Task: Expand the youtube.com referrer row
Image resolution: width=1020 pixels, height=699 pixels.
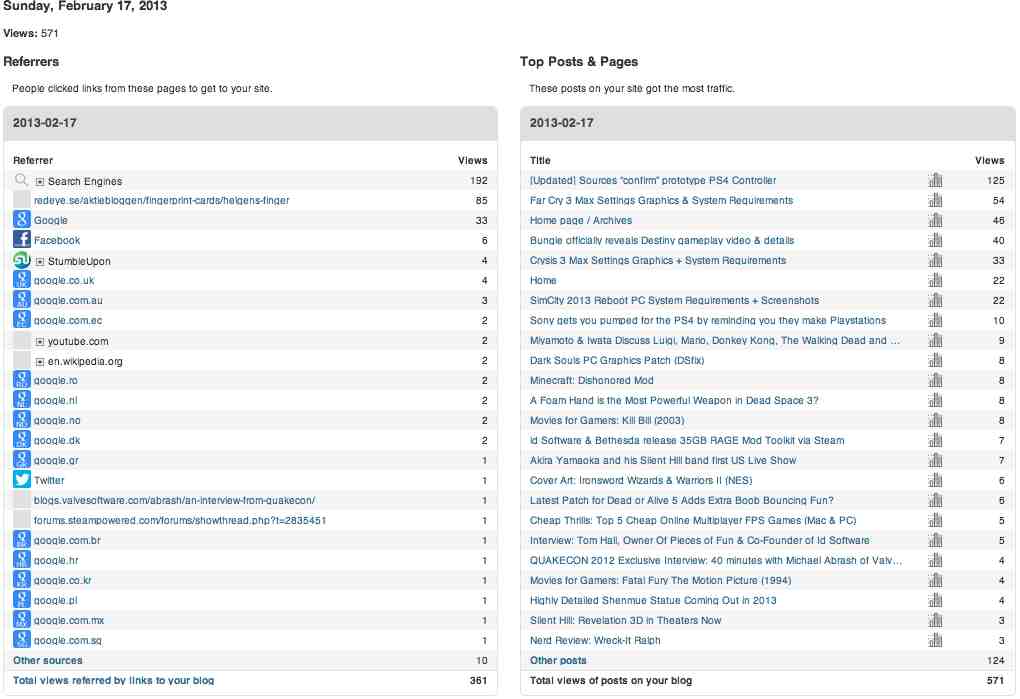Action: click(x=40, y=341)
